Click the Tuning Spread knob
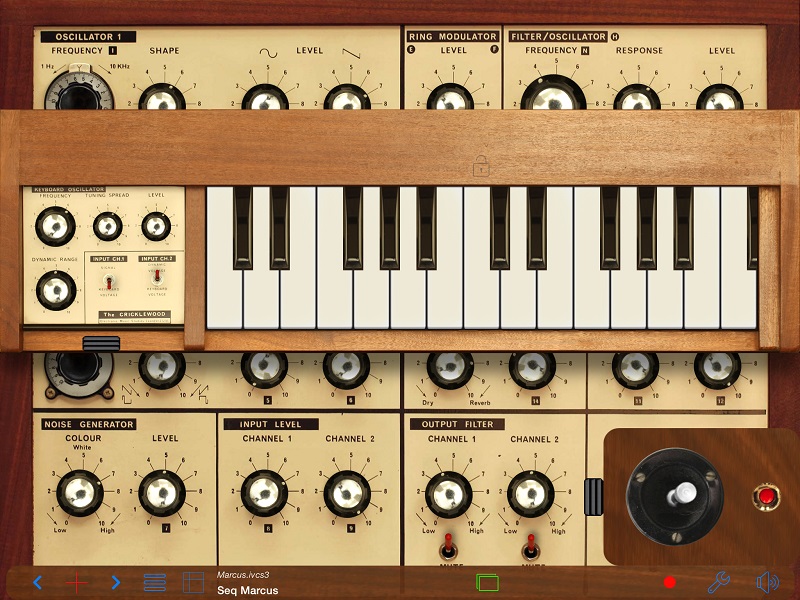Screen dimensions: 800x600 [108, 226]
